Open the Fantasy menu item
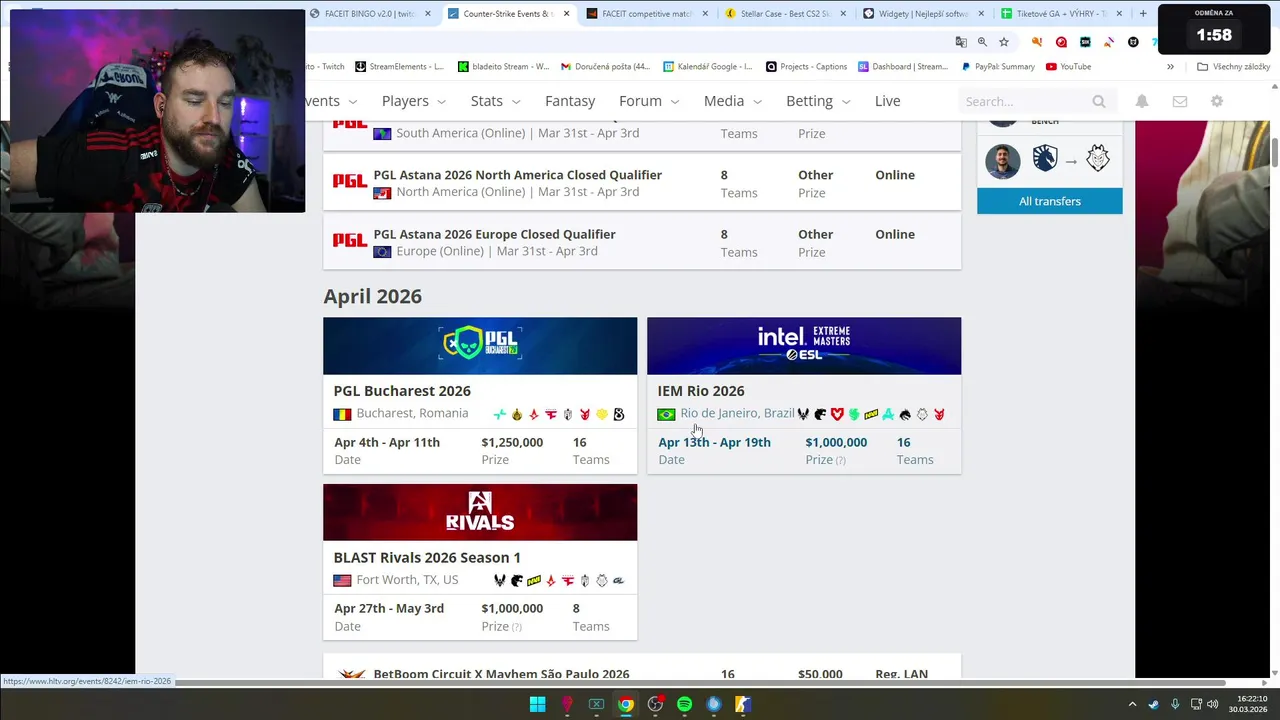 tap(570, 101)
